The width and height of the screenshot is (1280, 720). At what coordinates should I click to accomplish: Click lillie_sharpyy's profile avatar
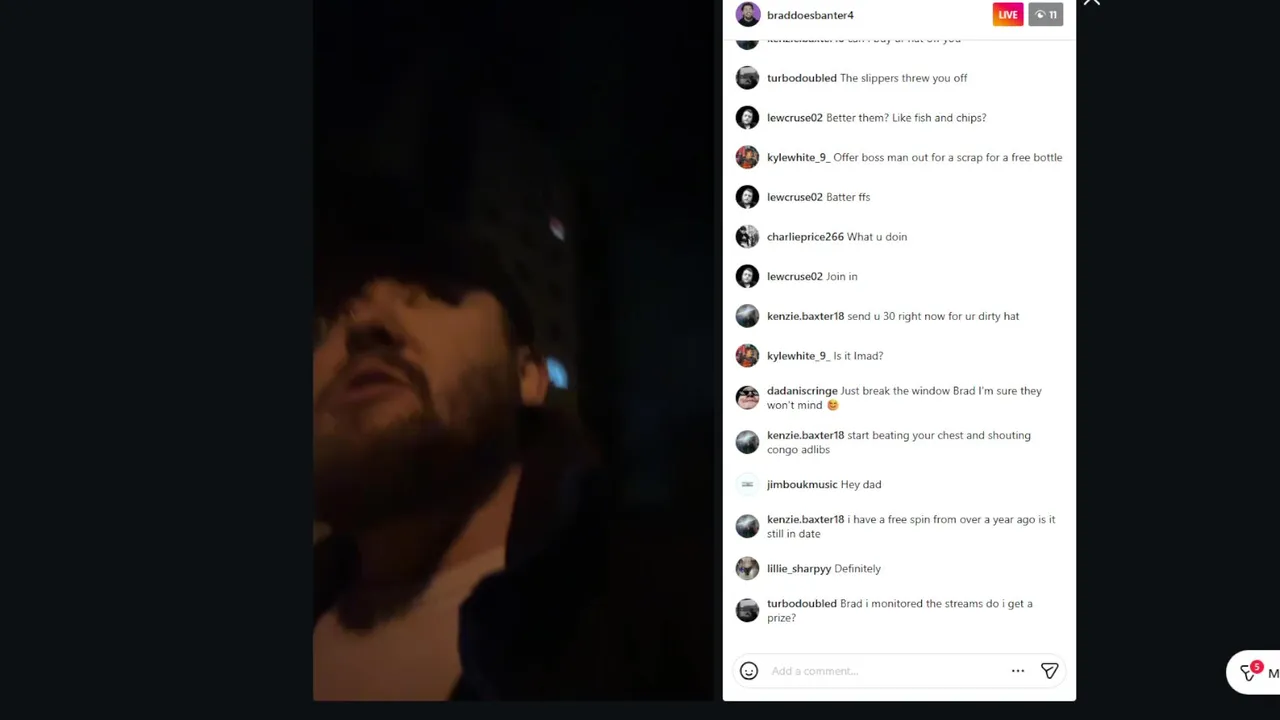tap(747, 569)
